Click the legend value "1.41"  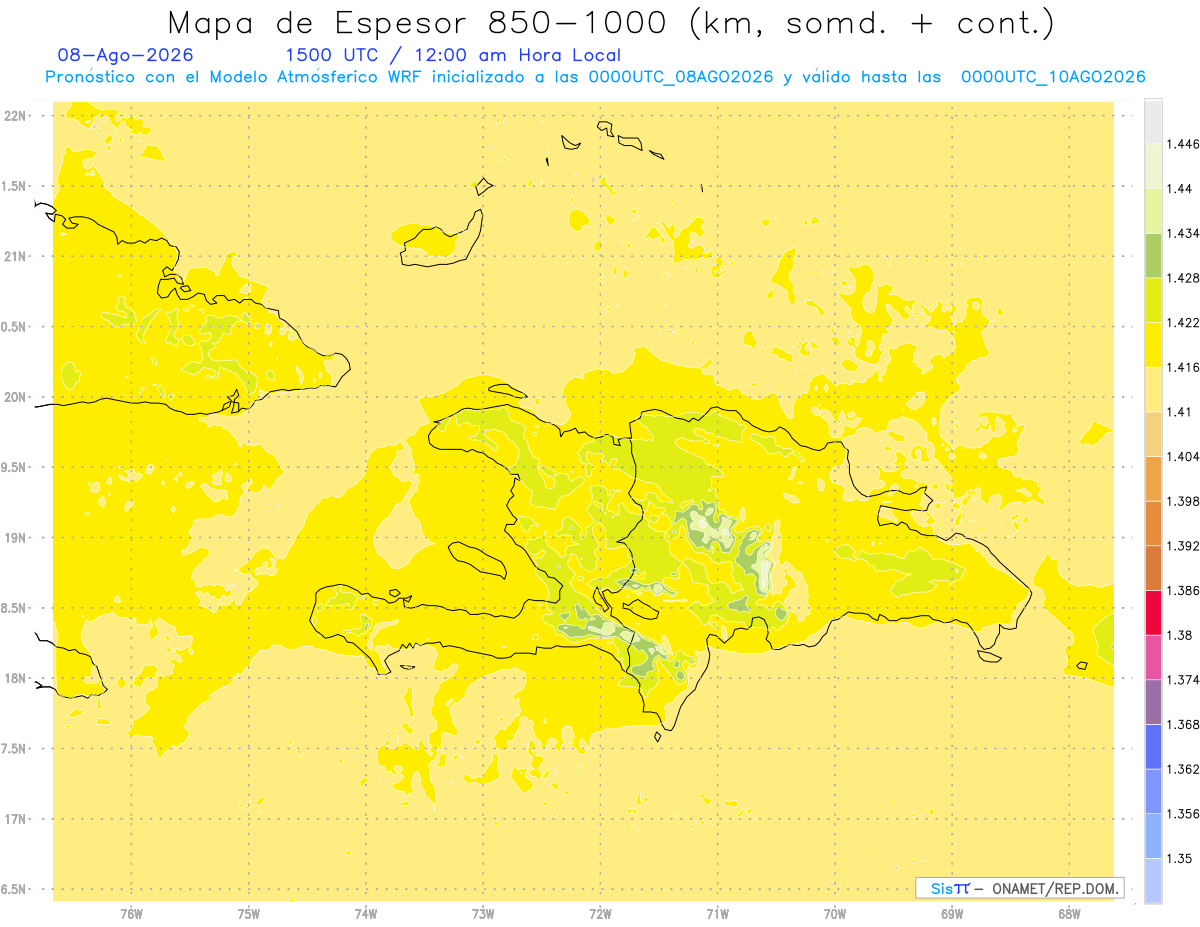1179,412
